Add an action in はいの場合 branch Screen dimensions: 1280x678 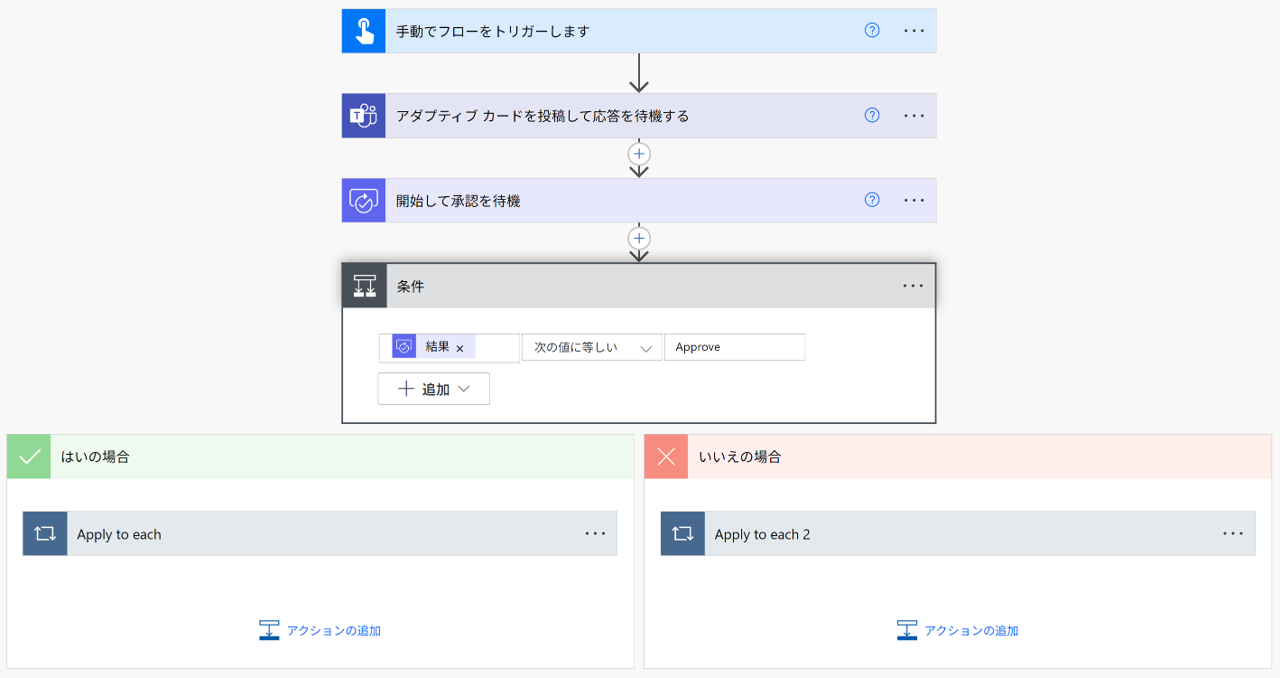(320, 630)
